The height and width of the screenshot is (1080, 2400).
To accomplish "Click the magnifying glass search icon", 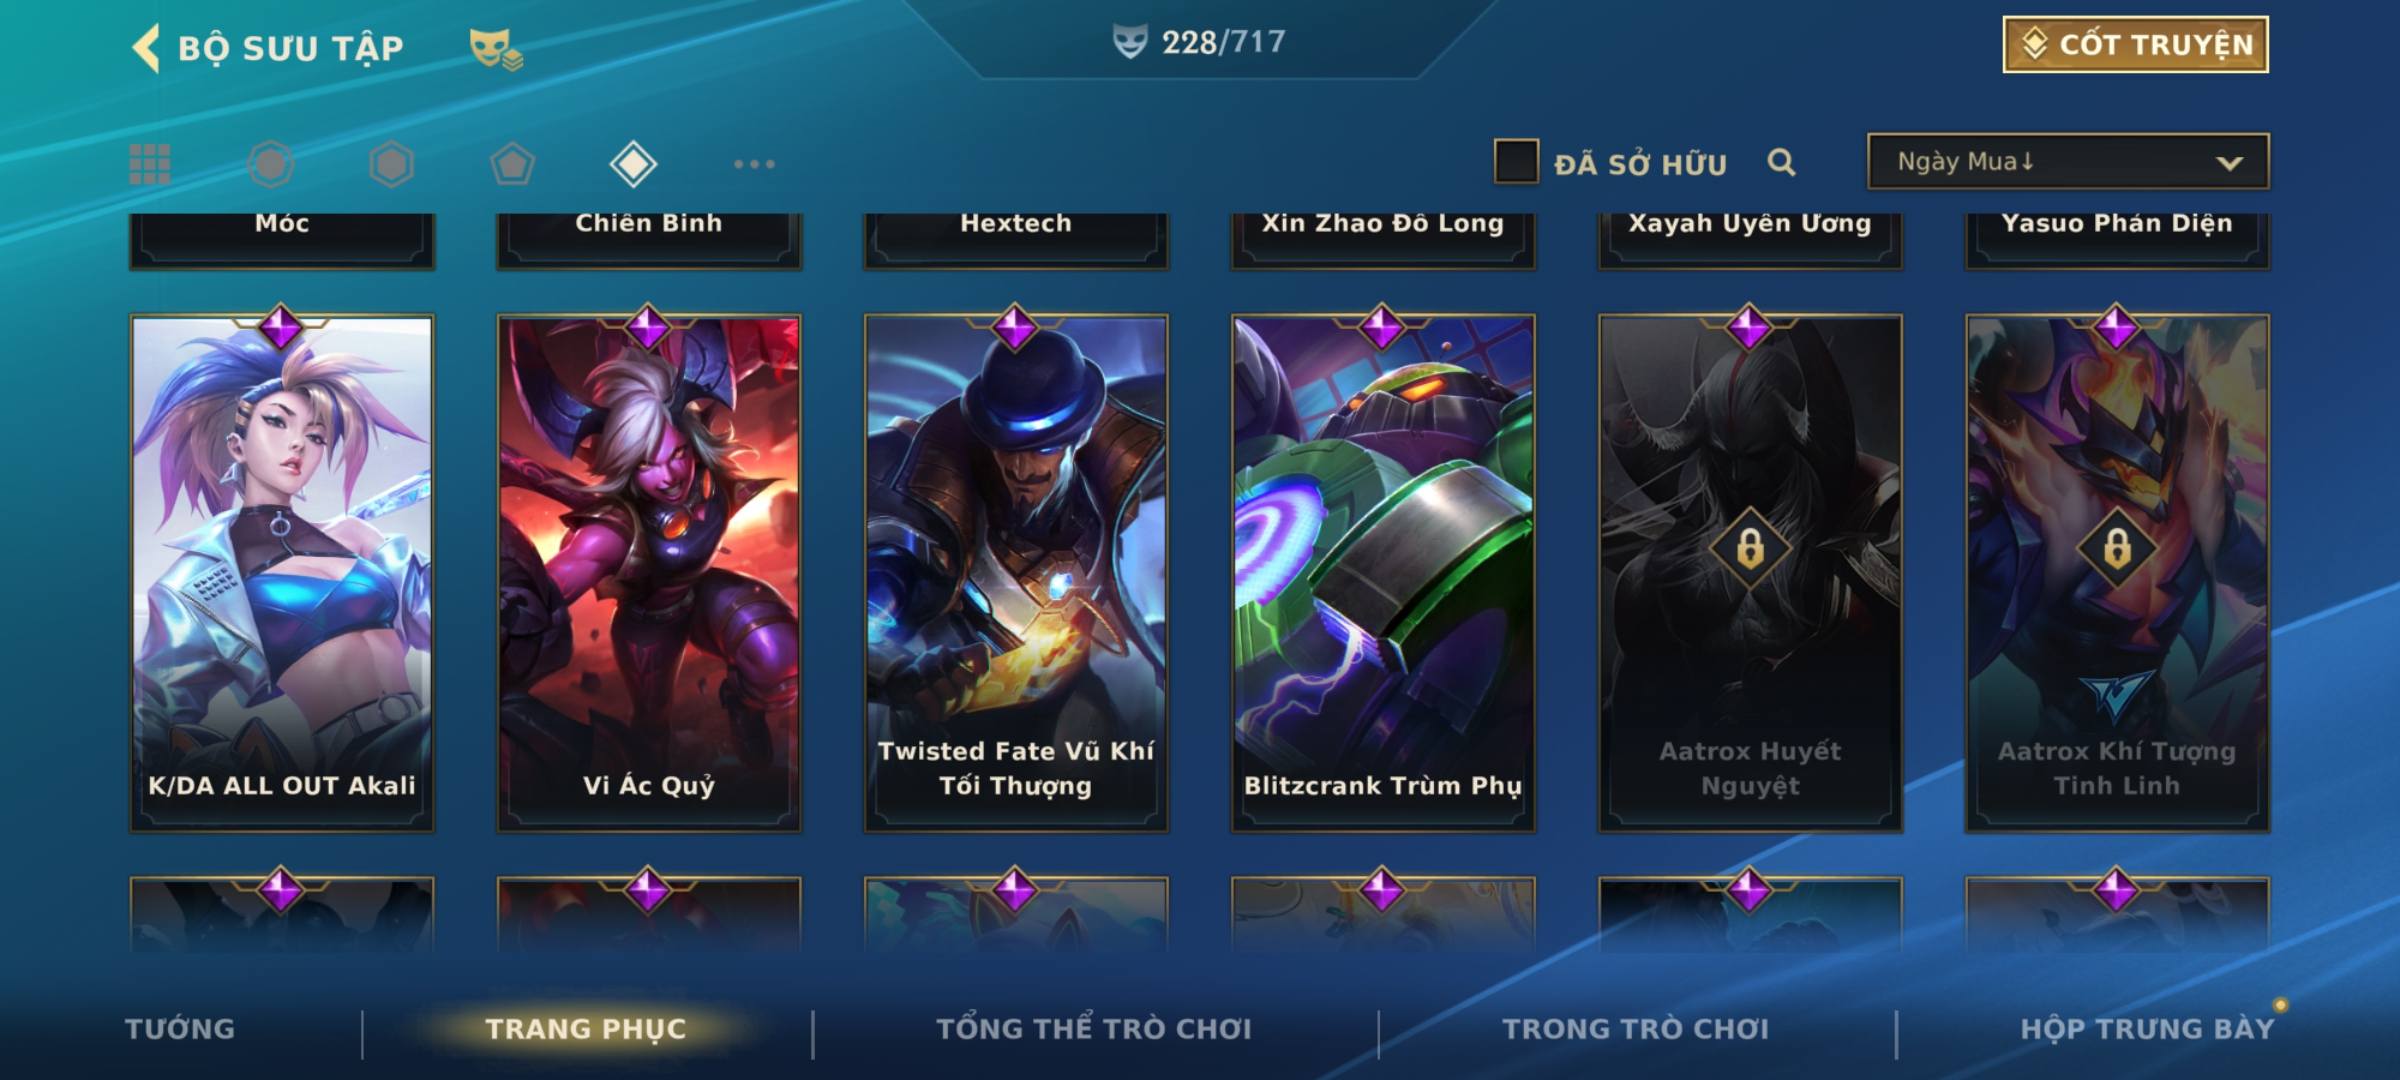I will (1781, 162).
